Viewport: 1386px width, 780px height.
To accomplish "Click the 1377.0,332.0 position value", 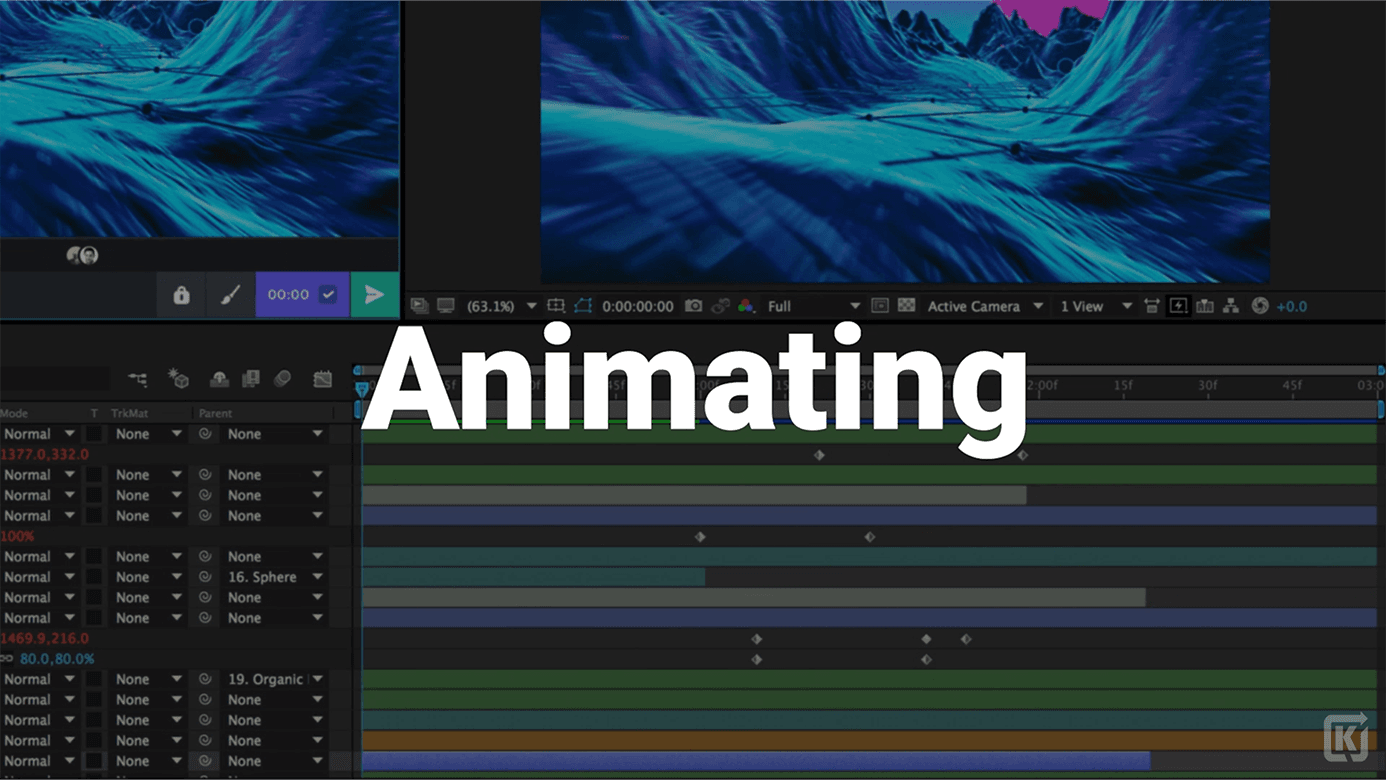I will [44, 454].
